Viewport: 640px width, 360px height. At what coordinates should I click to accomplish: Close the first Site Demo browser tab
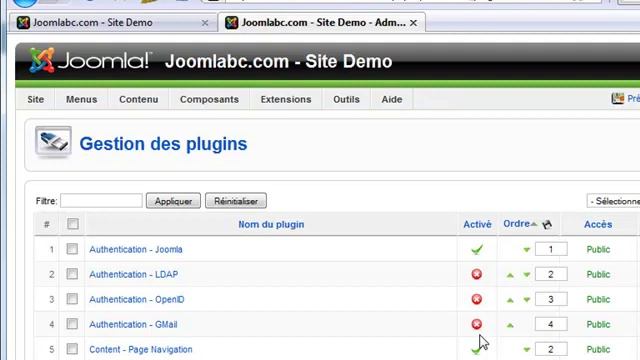205,23
